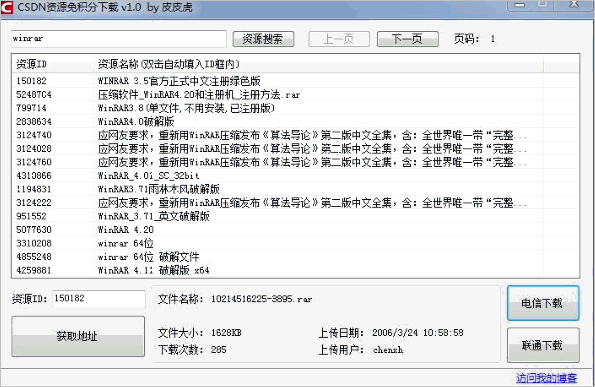The height and width of the screenshot is (387, 595).
Task: Select row with ID 3124740
Action: pyautogui.click(x=296, y=135)
